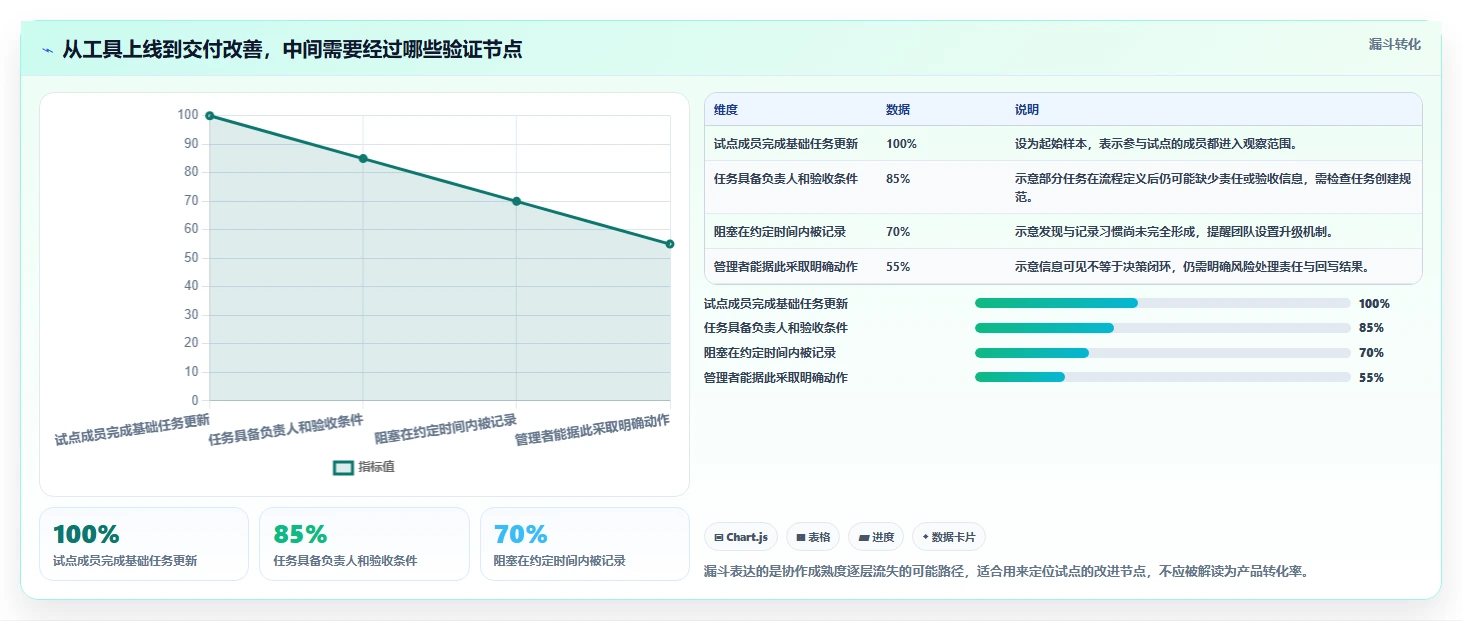Click the Chart.js tag chip
The image size is (1462, 621).
click(741, 537)
